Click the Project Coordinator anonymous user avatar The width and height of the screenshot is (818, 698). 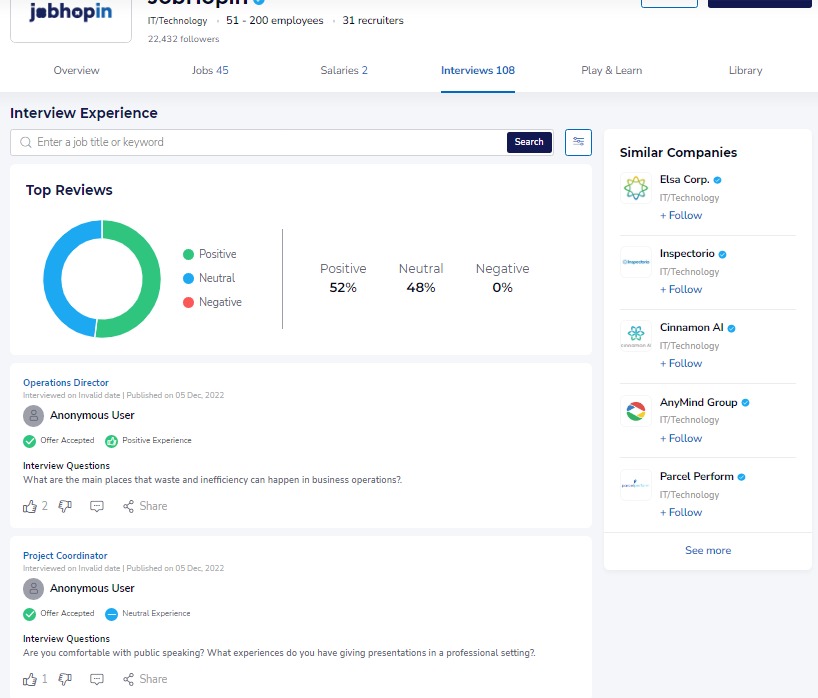pos(33,589)
